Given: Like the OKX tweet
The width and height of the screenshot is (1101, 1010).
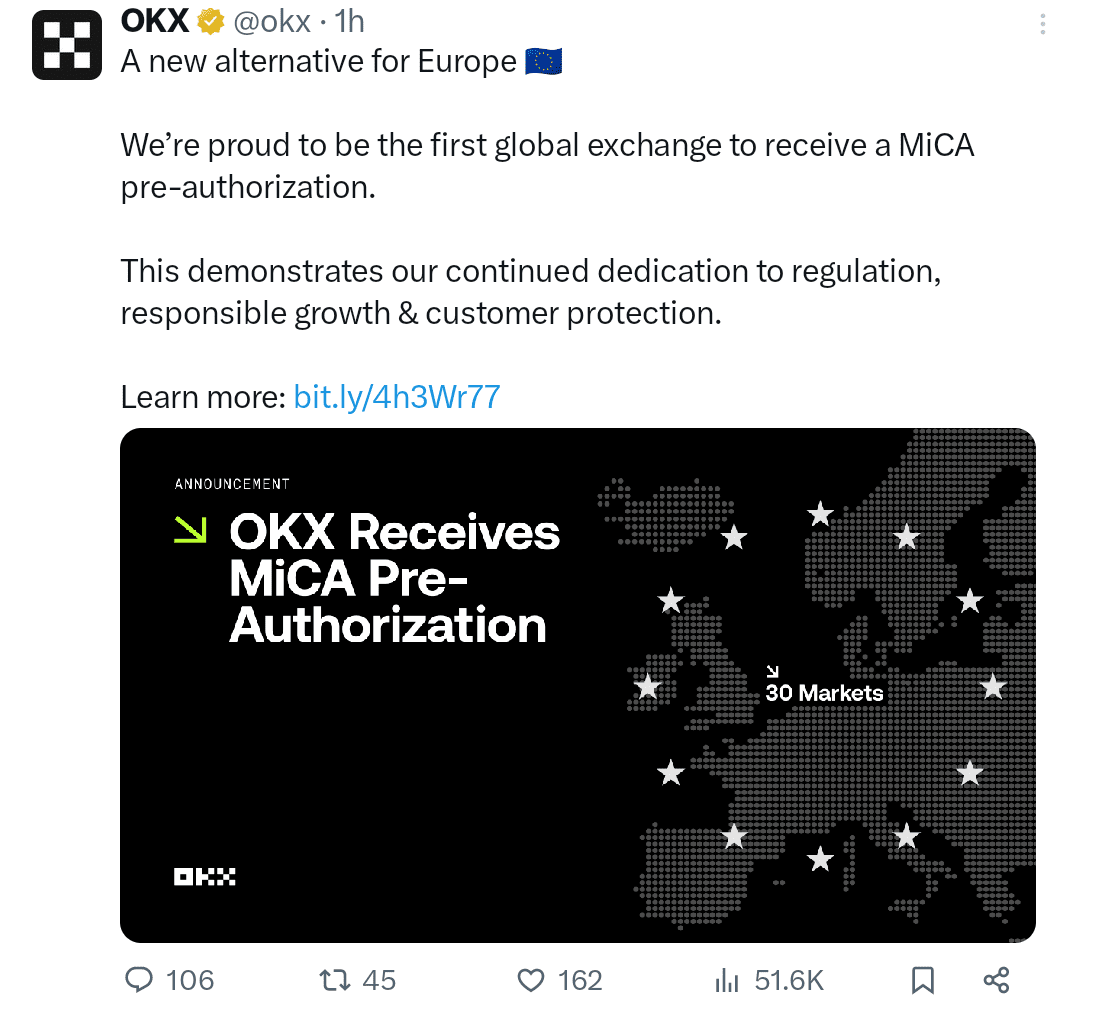Looking at the screenshot, I should click(532, 981).
